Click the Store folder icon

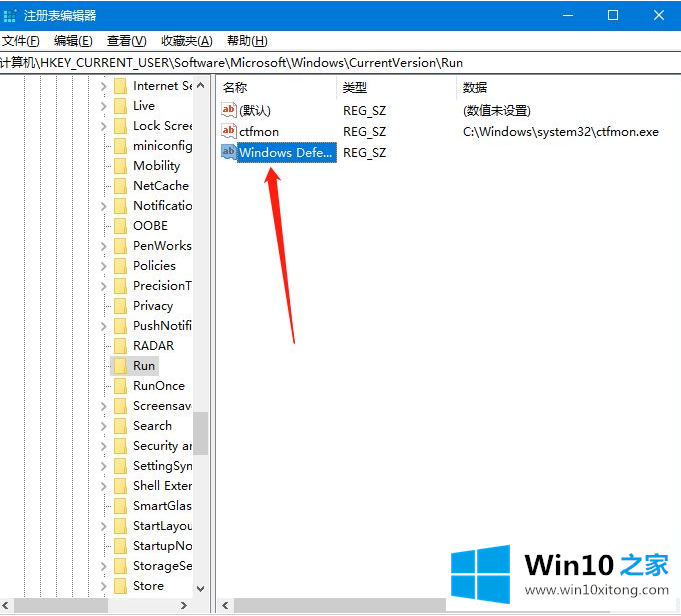[120, 586]
